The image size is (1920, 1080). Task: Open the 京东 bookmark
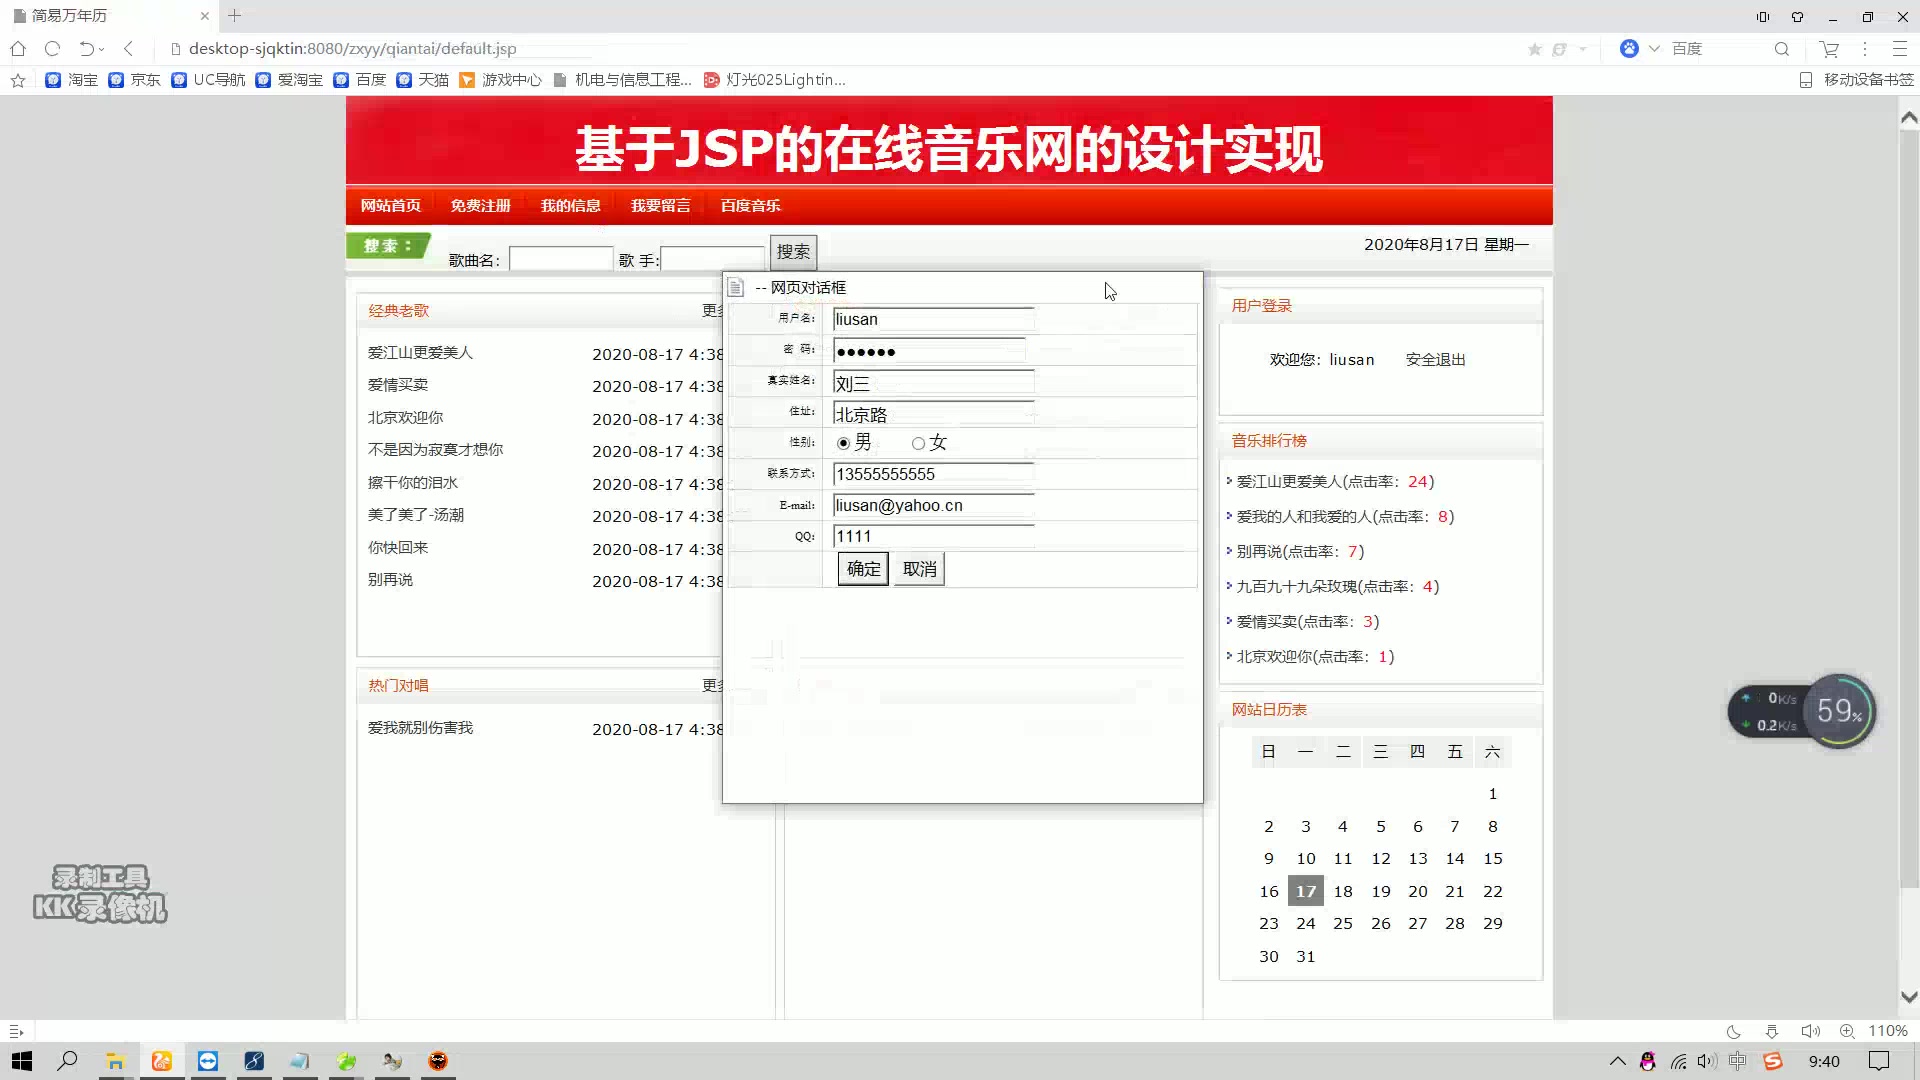pos(134,80)
